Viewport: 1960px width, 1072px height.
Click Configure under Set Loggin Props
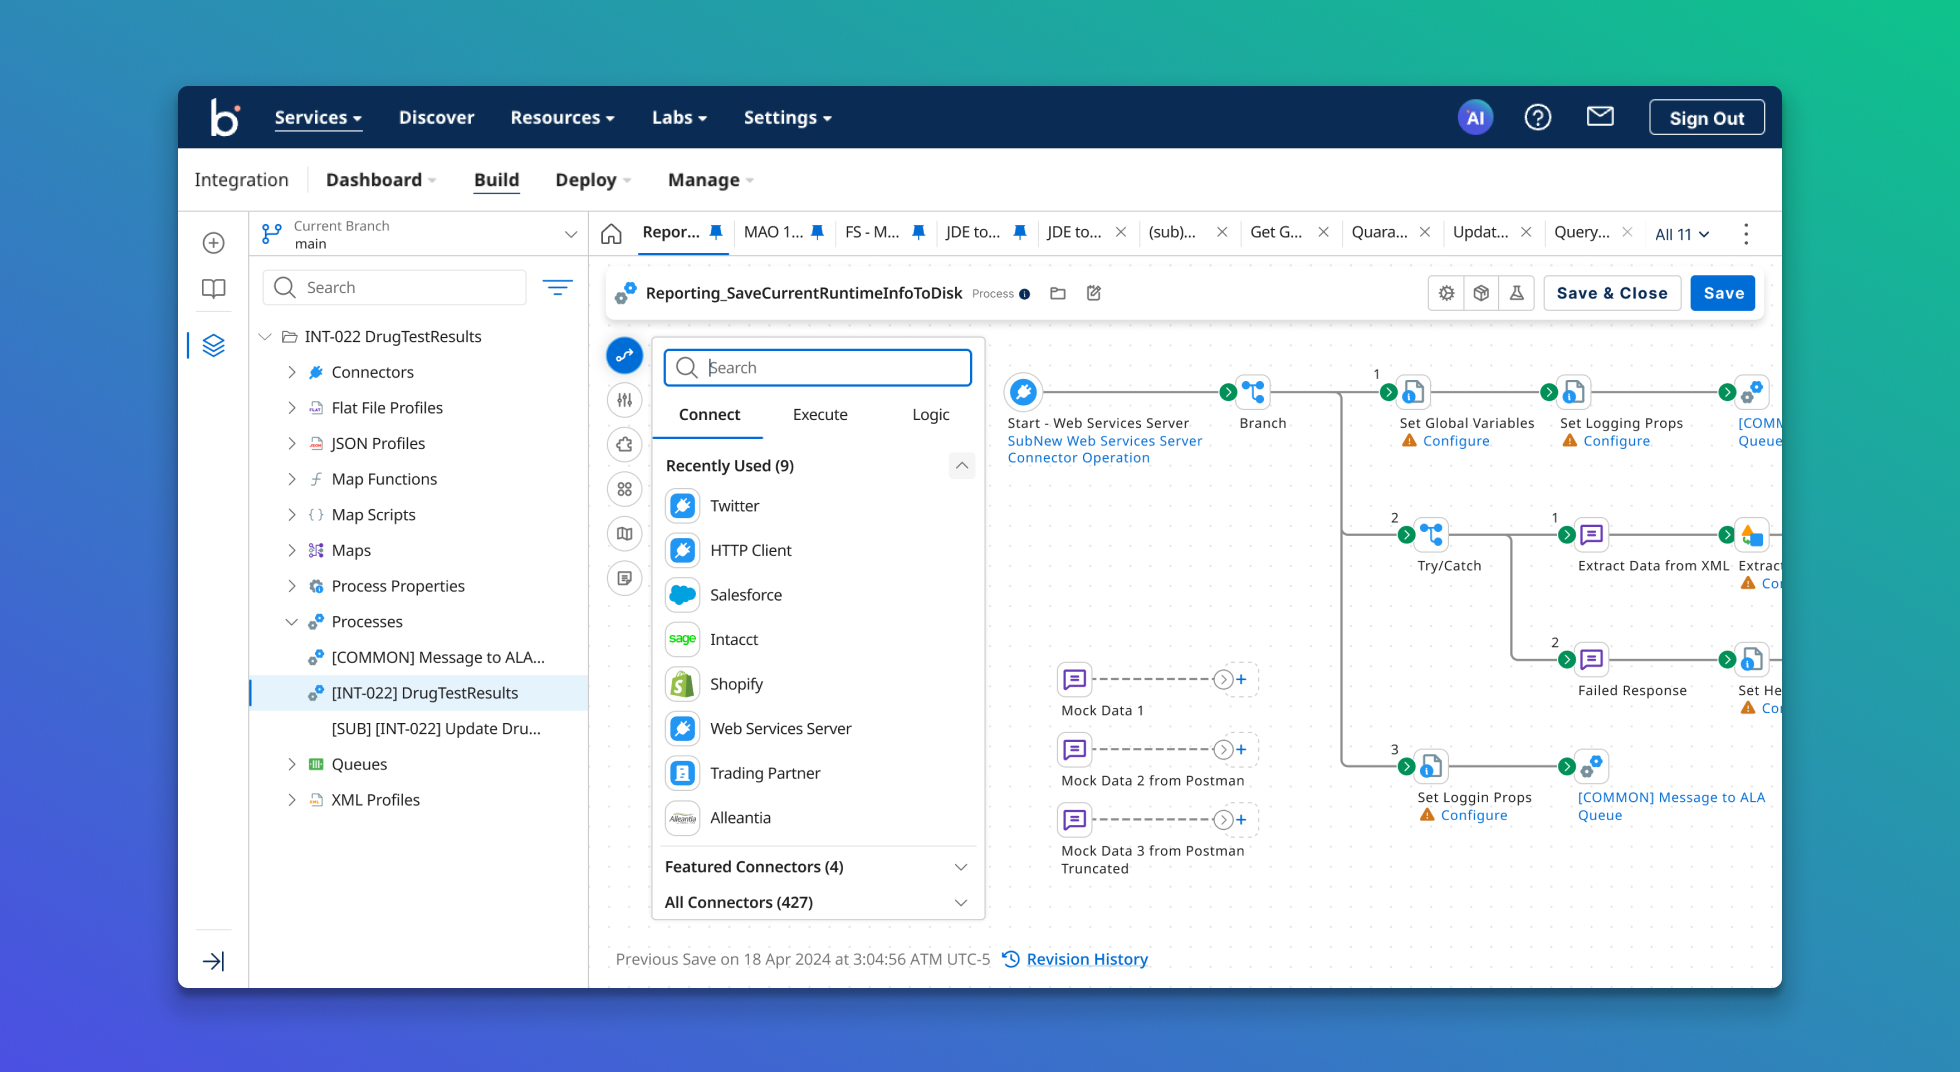(x=1474, y=815)
